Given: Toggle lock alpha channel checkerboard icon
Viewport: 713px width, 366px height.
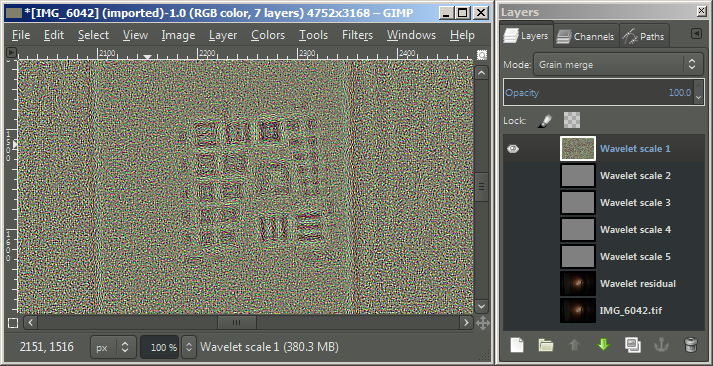Looking at the screenshot, I should pyautogui.click(x=572, y=120).
